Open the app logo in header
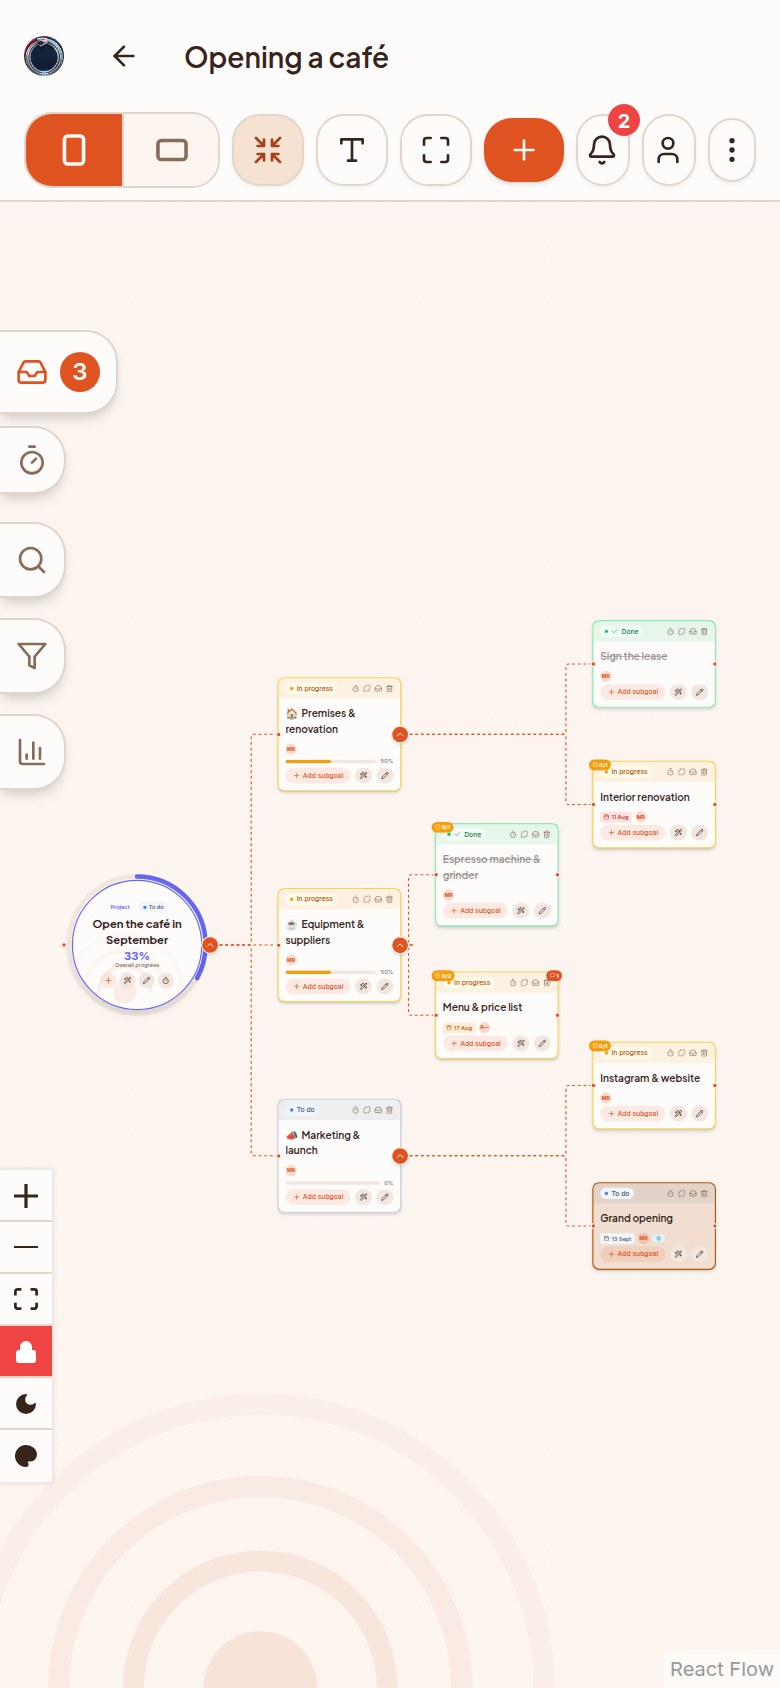Viewport: 780px width, 1688px height. (44, 56)
